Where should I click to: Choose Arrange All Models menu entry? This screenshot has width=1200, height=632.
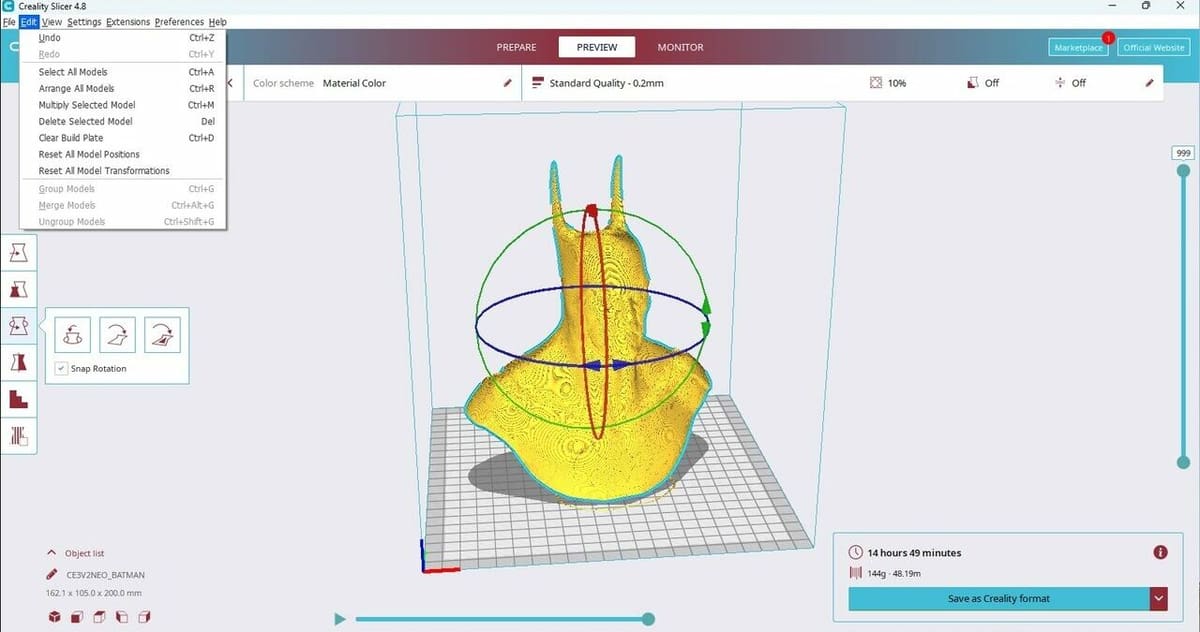tap(125, 88)
